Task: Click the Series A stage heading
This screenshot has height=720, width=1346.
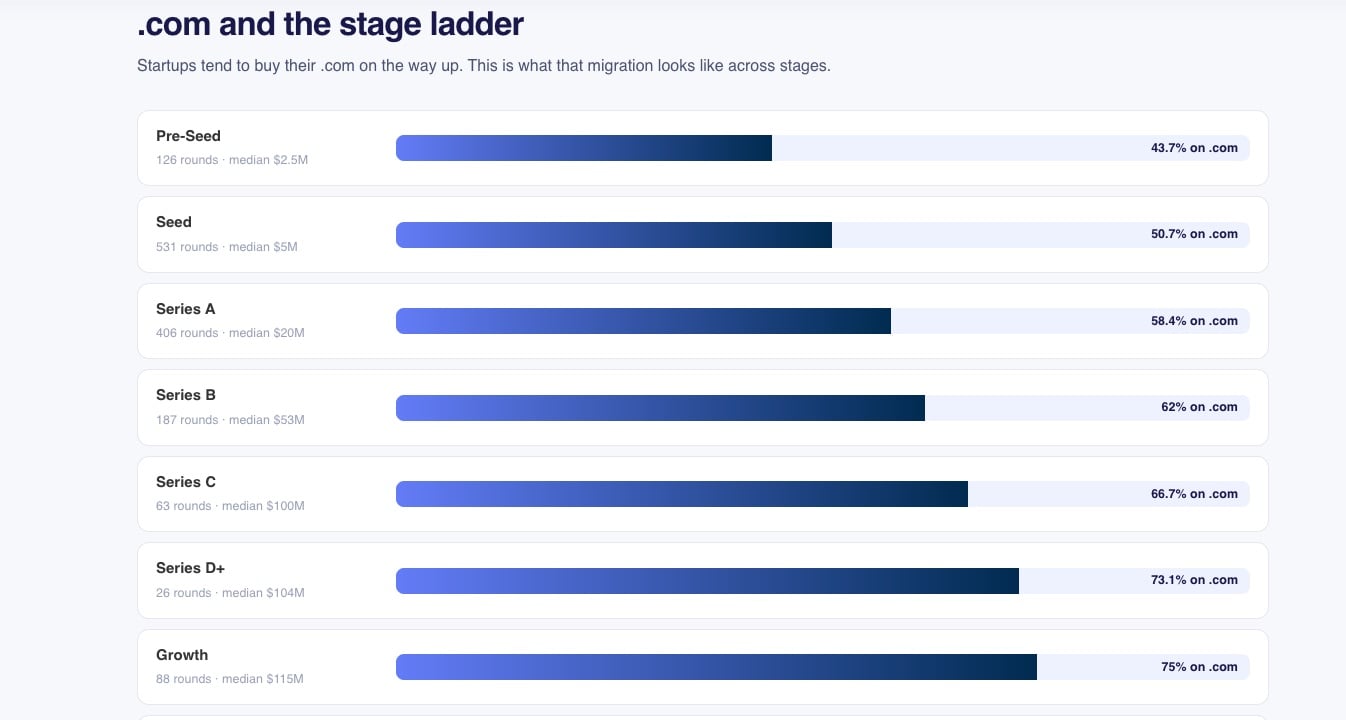Action: coord(186,309)
